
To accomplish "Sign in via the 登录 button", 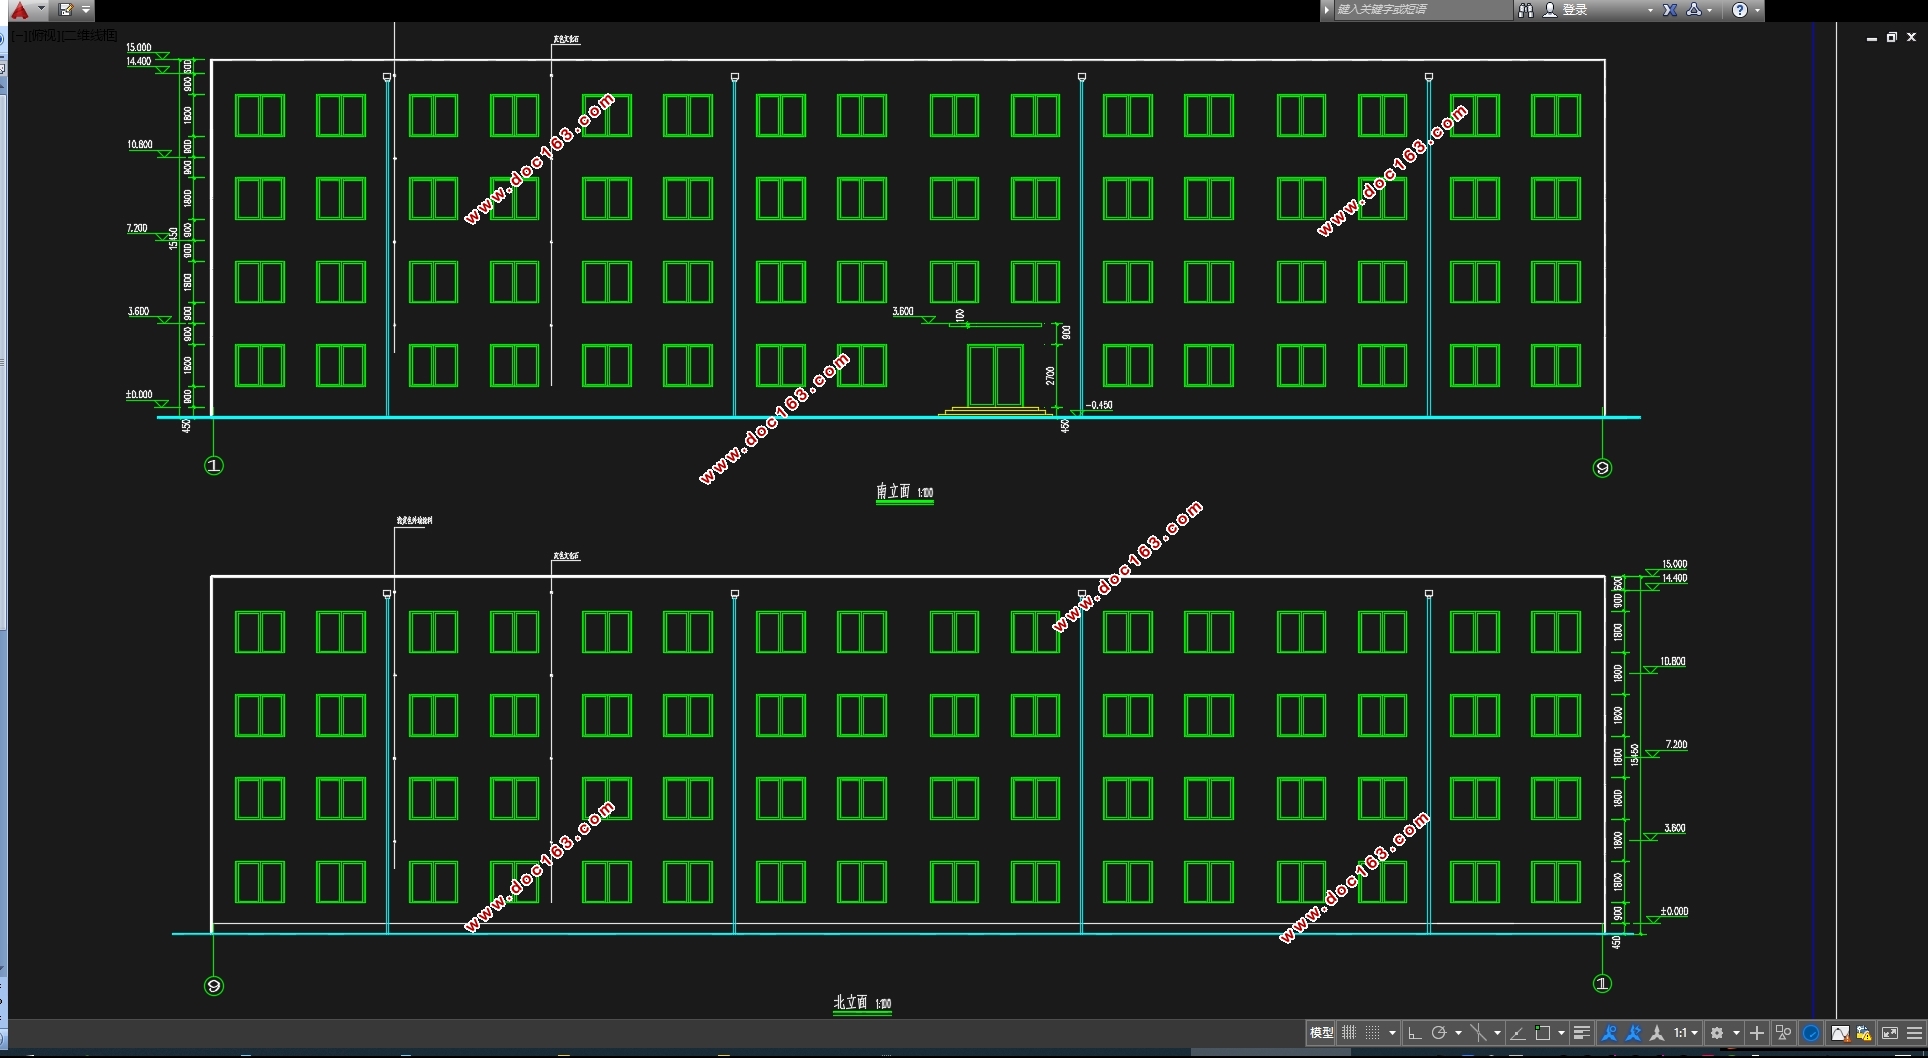I will [x=1566, y=10].
